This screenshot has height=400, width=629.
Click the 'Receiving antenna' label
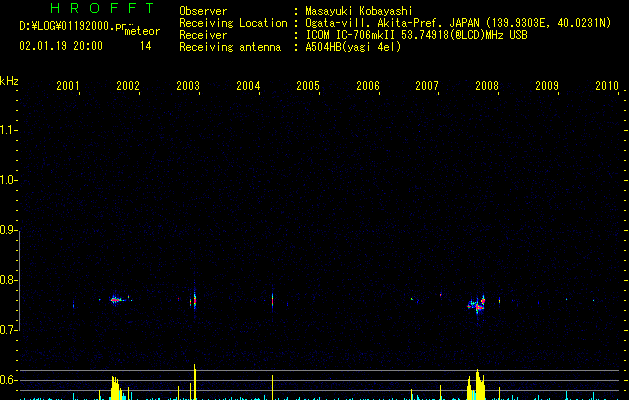coord(230,47)
